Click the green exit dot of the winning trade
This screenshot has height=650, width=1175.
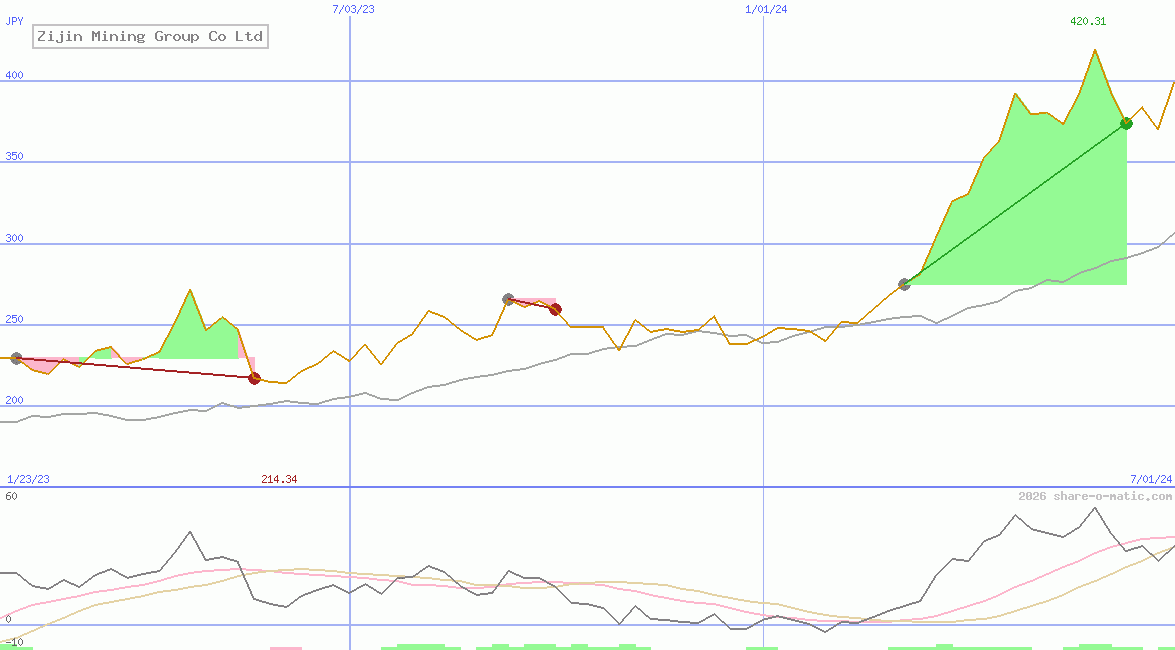point(1126,123)
